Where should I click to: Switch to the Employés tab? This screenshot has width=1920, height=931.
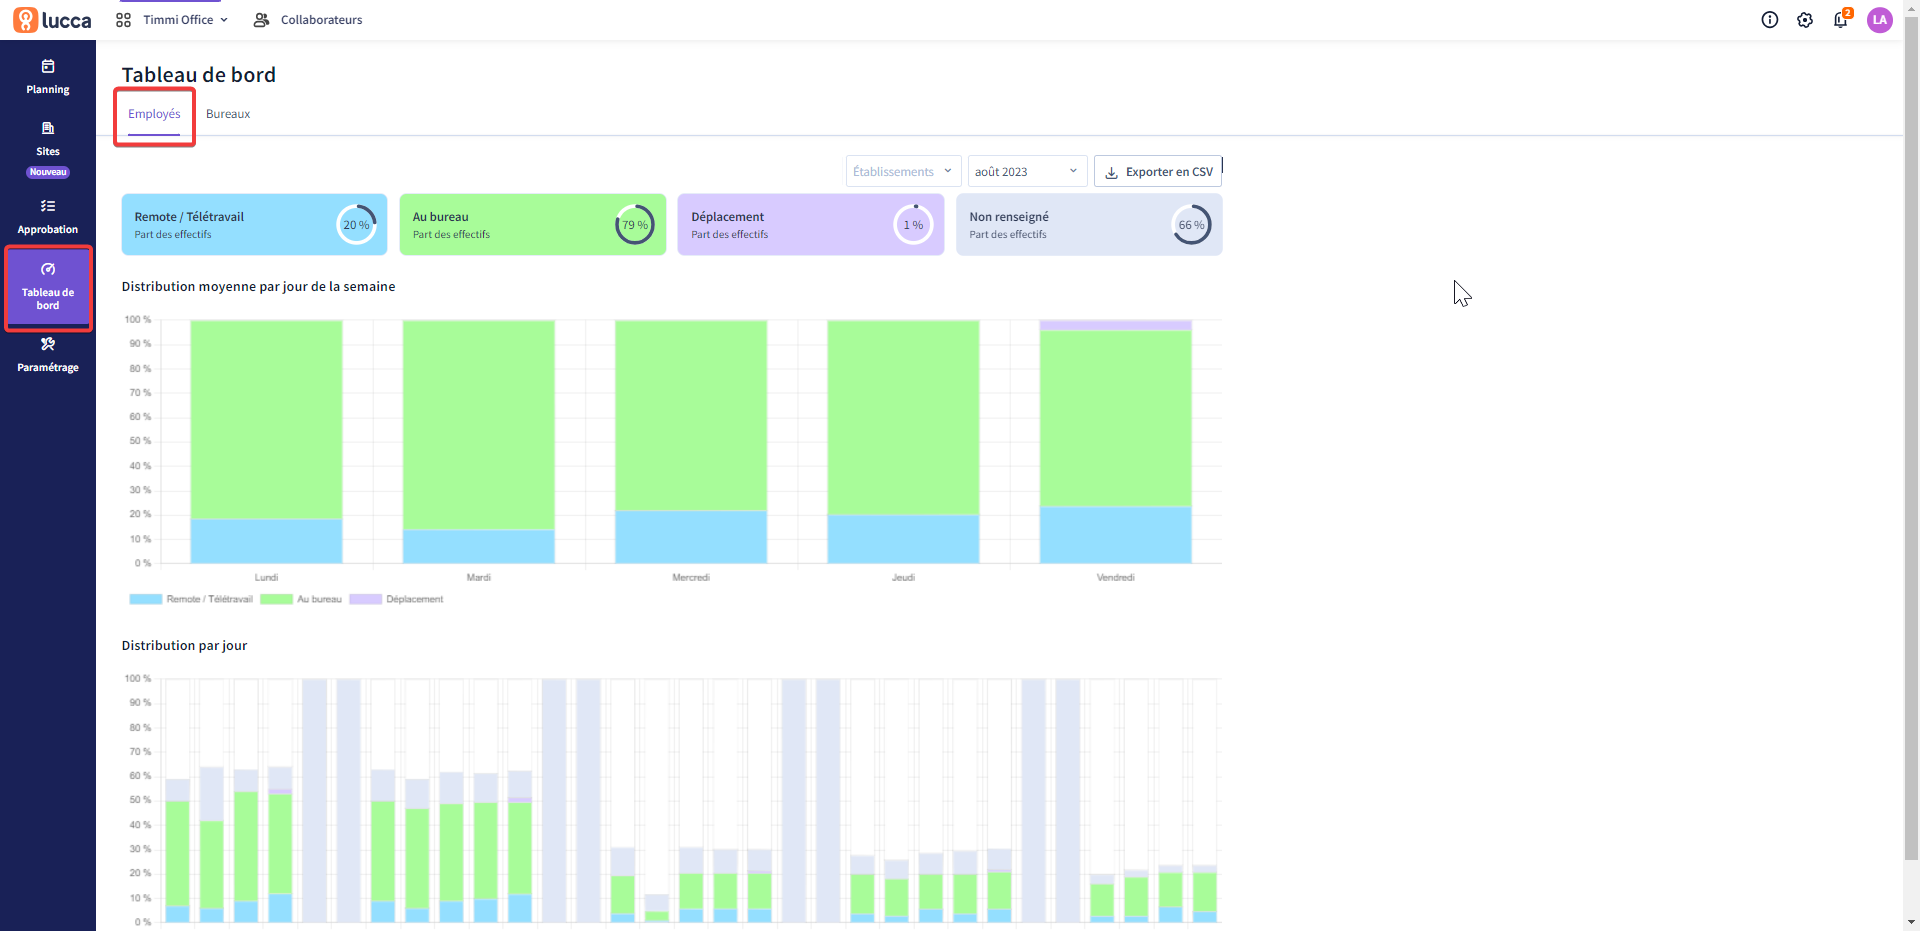point(154,114)
